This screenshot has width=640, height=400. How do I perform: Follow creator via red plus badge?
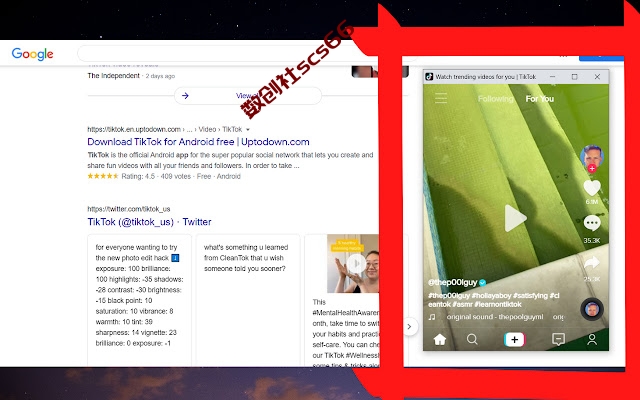coord(592,168)
